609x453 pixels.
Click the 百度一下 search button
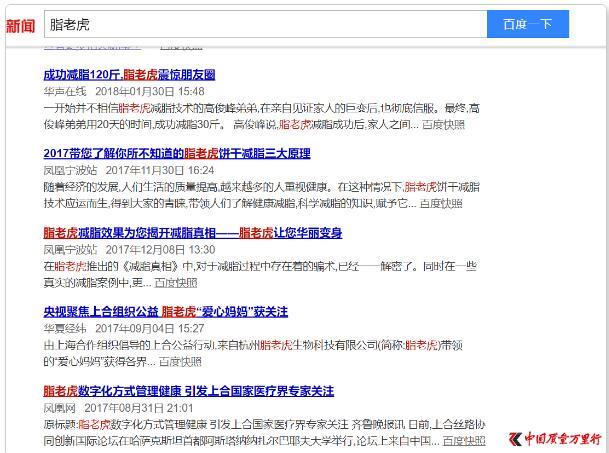pos(528,24)
